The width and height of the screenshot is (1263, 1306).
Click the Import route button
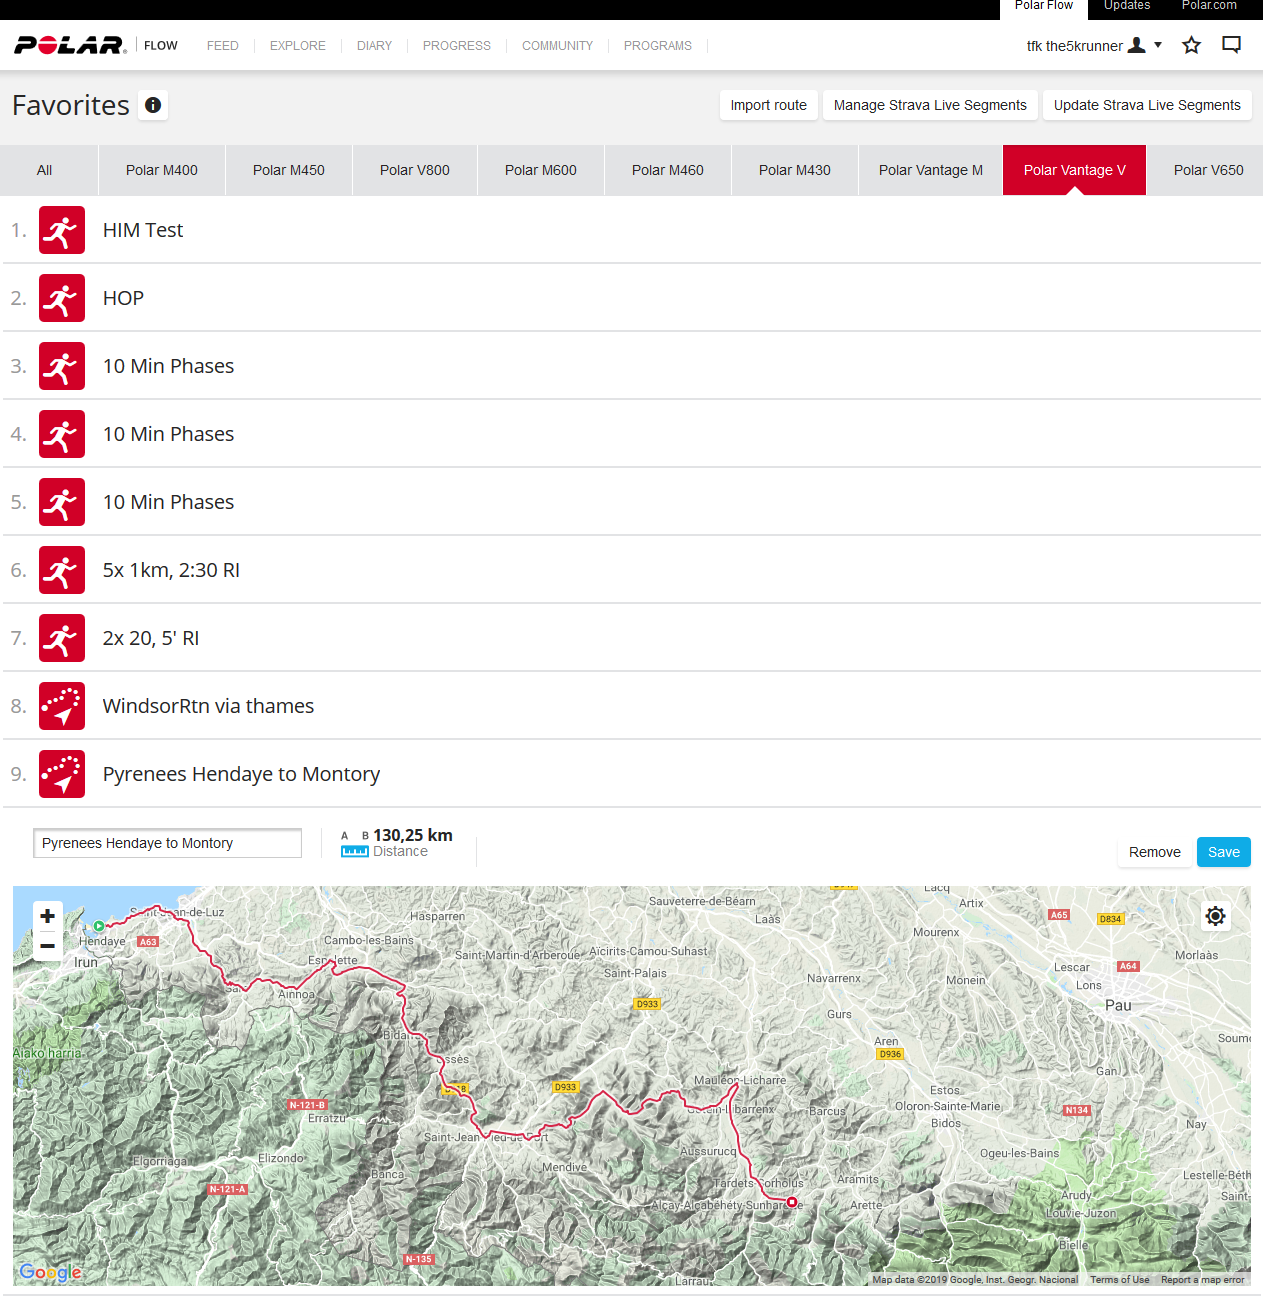pos(769,105)
